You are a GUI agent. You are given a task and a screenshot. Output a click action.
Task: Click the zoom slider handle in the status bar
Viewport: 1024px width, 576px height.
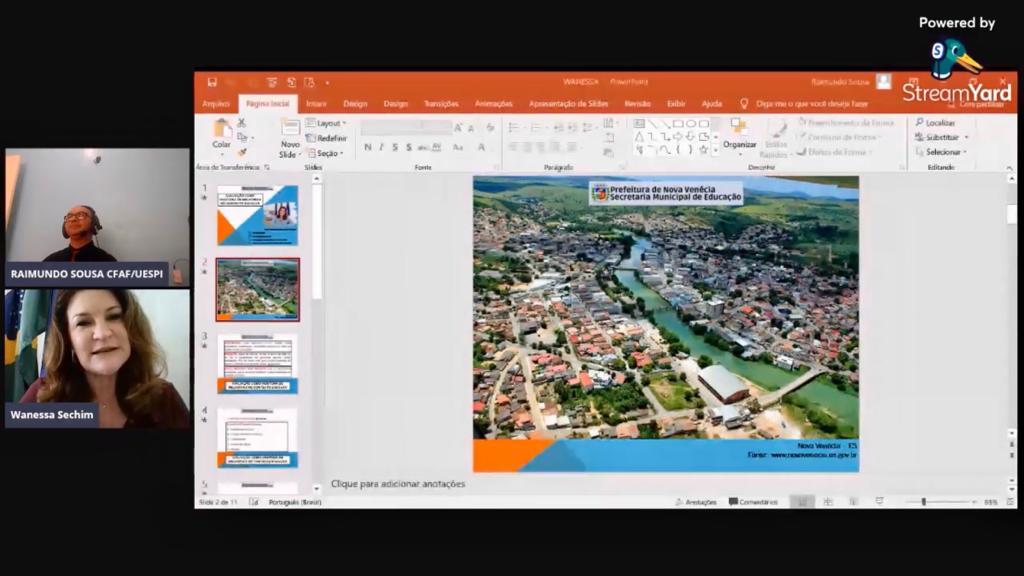923,502
